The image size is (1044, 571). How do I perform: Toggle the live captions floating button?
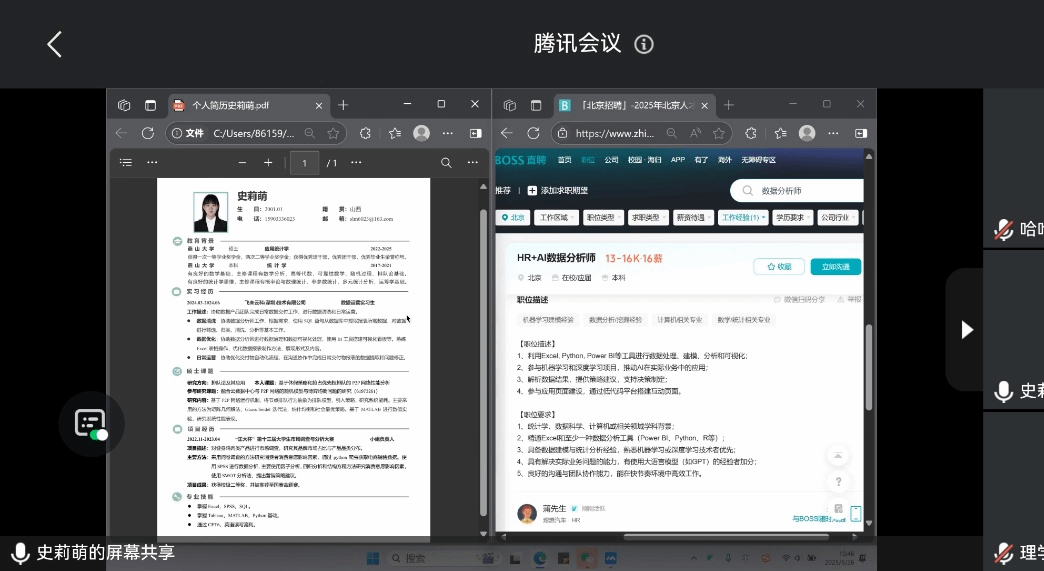[91, 423]
